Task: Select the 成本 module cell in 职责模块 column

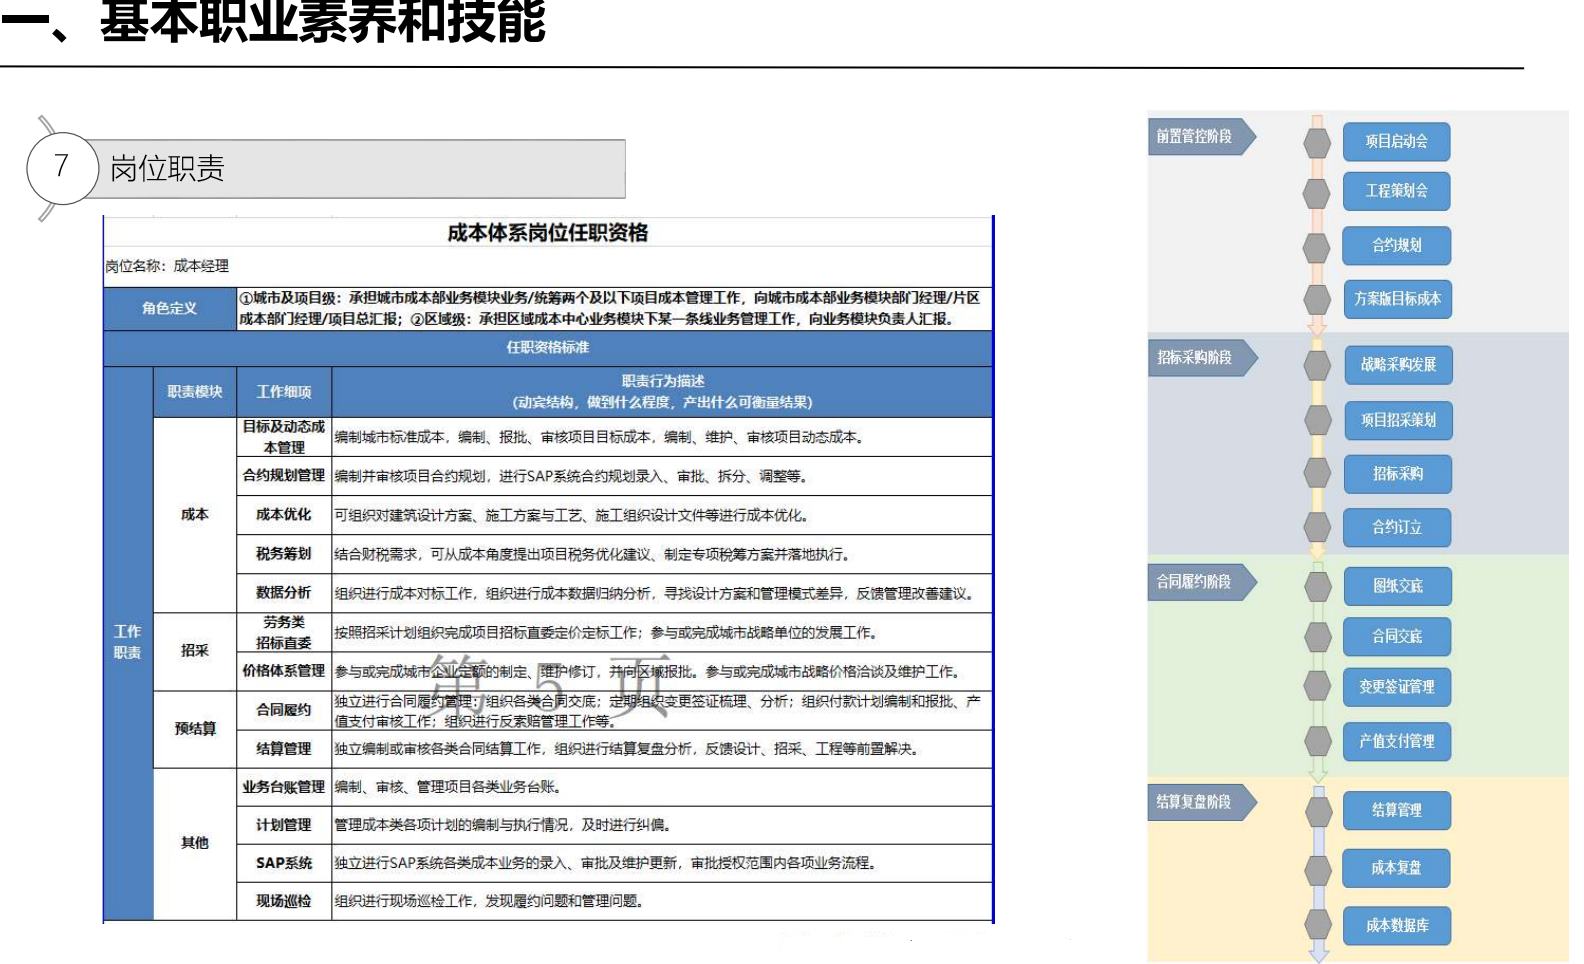Action: (x=195, y=514)
